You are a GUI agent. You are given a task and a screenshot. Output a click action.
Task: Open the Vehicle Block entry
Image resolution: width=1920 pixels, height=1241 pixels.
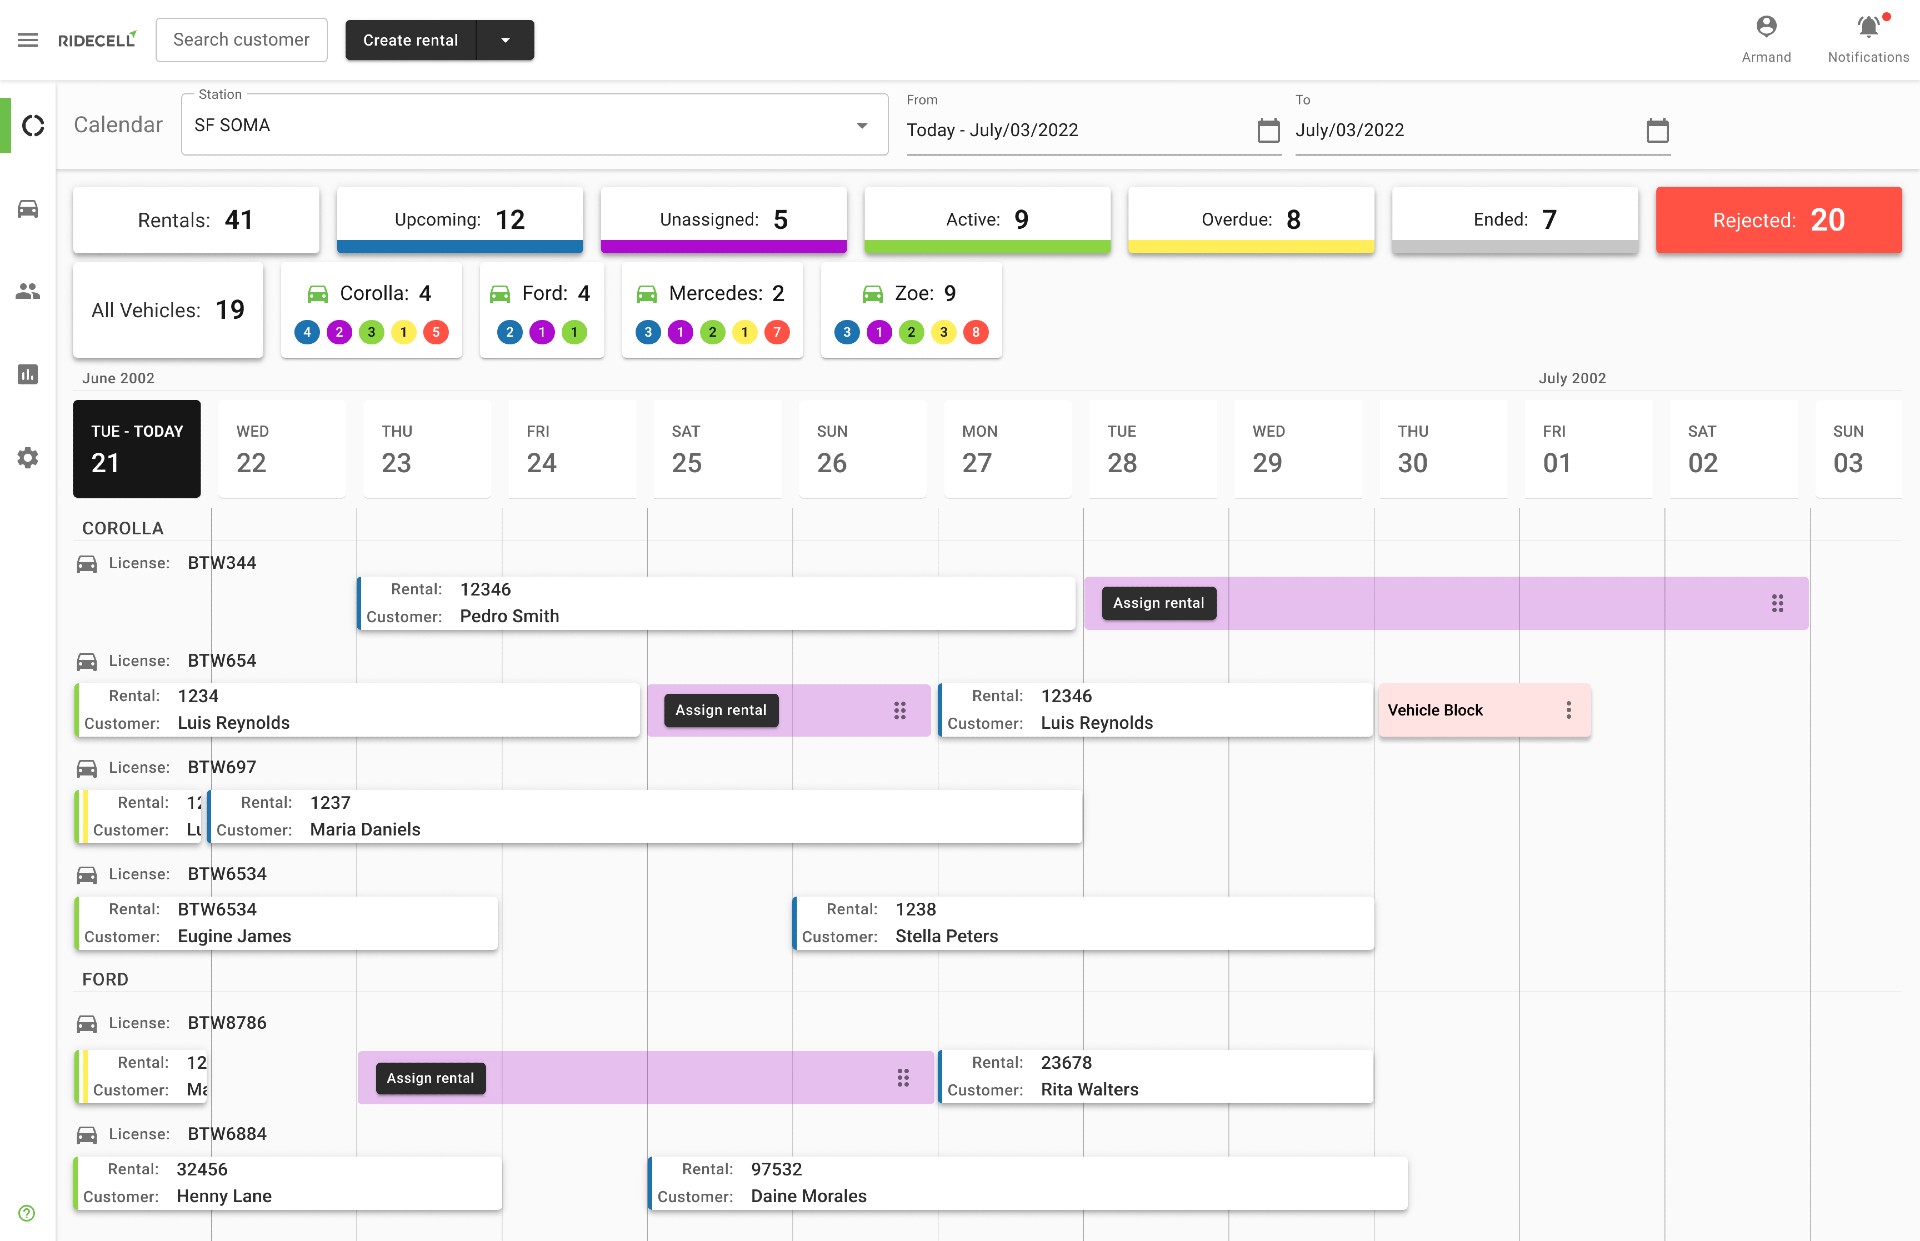pyautogui.click(x=1485, y=710)
